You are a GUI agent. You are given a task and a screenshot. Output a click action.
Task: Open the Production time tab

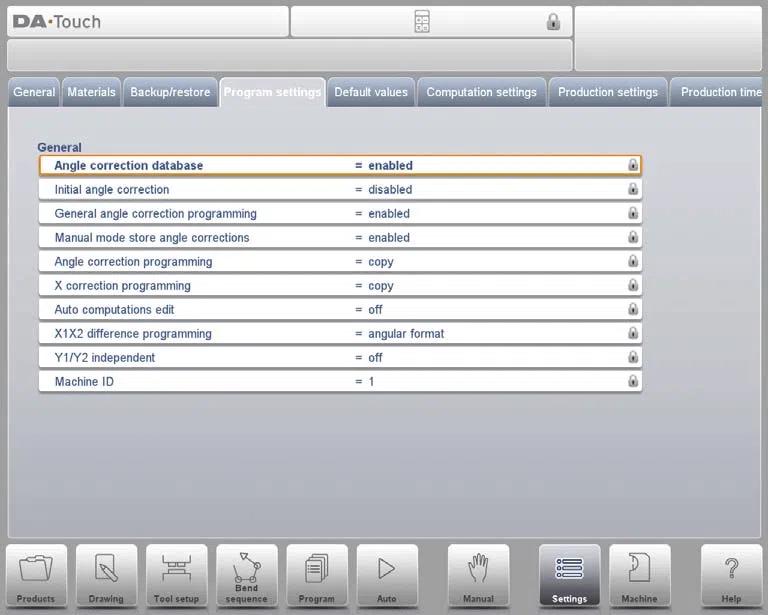(717, 92)
